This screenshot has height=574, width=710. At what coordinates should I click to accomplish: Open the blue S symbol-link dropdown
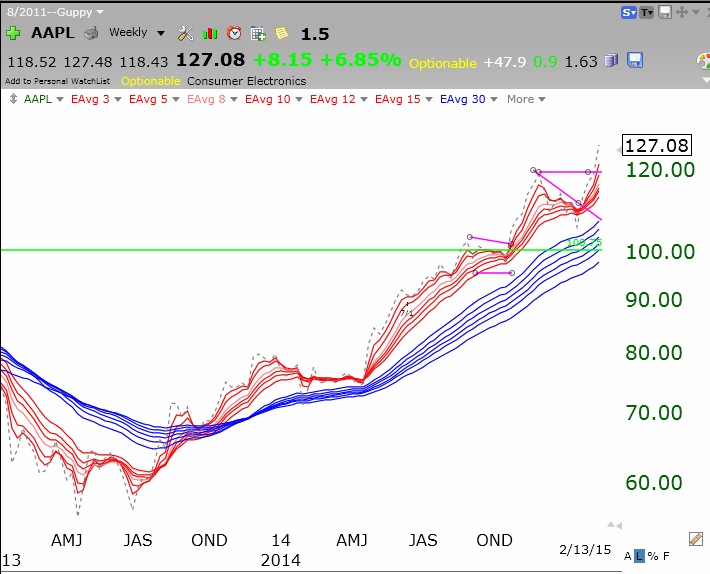click(x=629, y=13)
